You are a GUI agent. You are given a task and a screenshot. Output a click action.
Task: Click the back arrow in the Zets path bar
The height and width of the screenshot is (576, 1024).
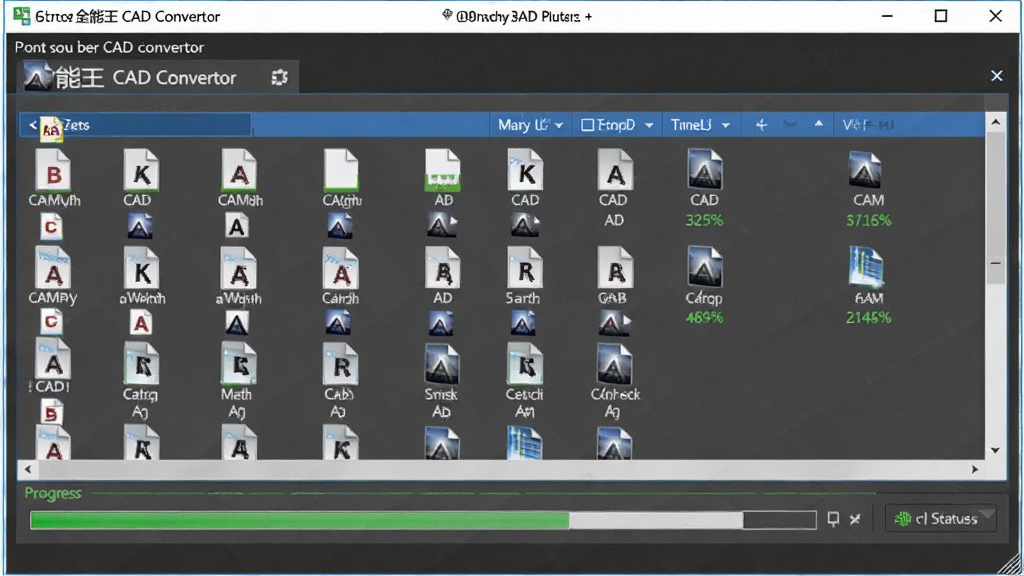(x=32, y=125)
